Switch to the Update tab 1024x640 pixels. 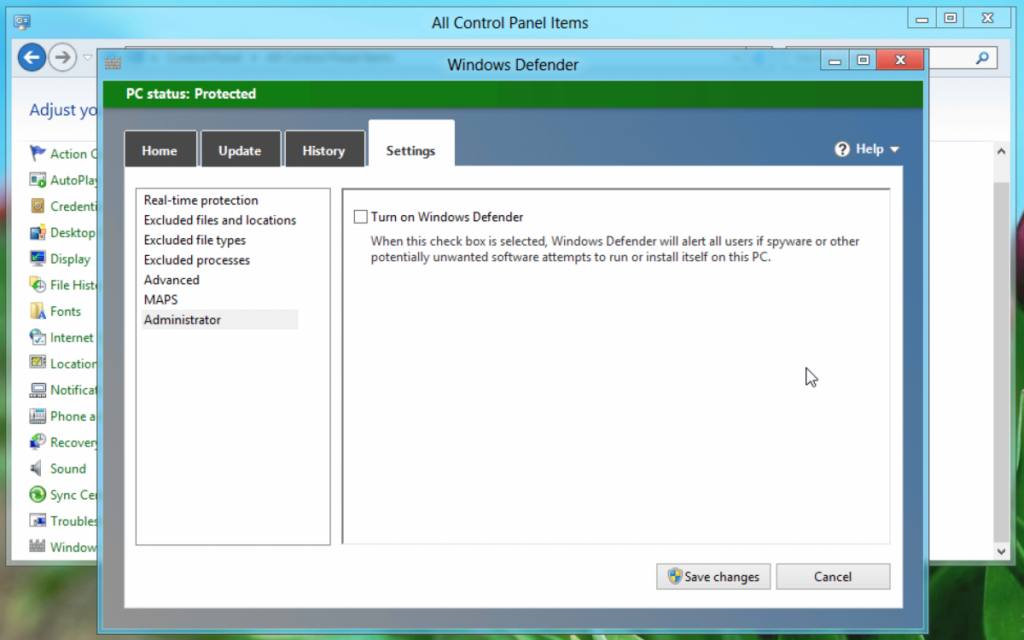(x=240, y=151)
